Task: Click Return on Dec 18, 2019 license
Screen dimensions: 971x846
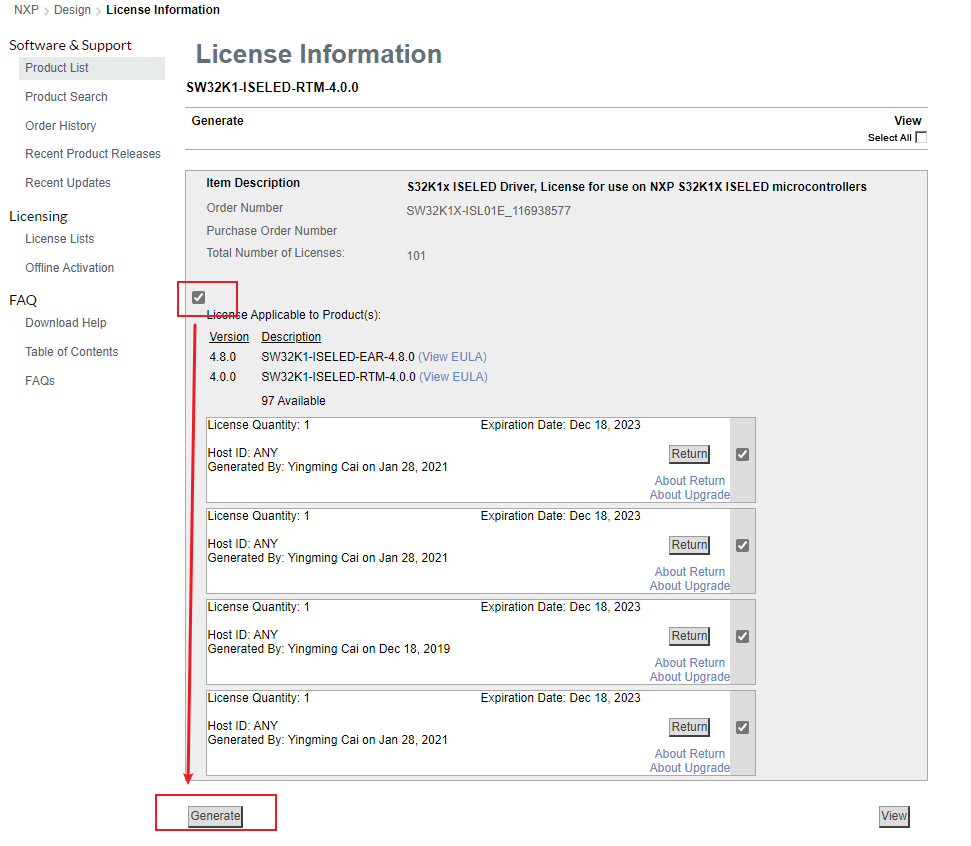Action: [x=689, y=636]
